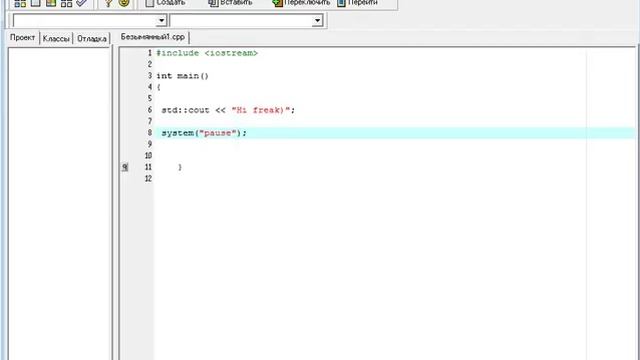Click the Вставить (Insert) toolbar button
This screenshot has width=640, height=360.
coord(230,3)
